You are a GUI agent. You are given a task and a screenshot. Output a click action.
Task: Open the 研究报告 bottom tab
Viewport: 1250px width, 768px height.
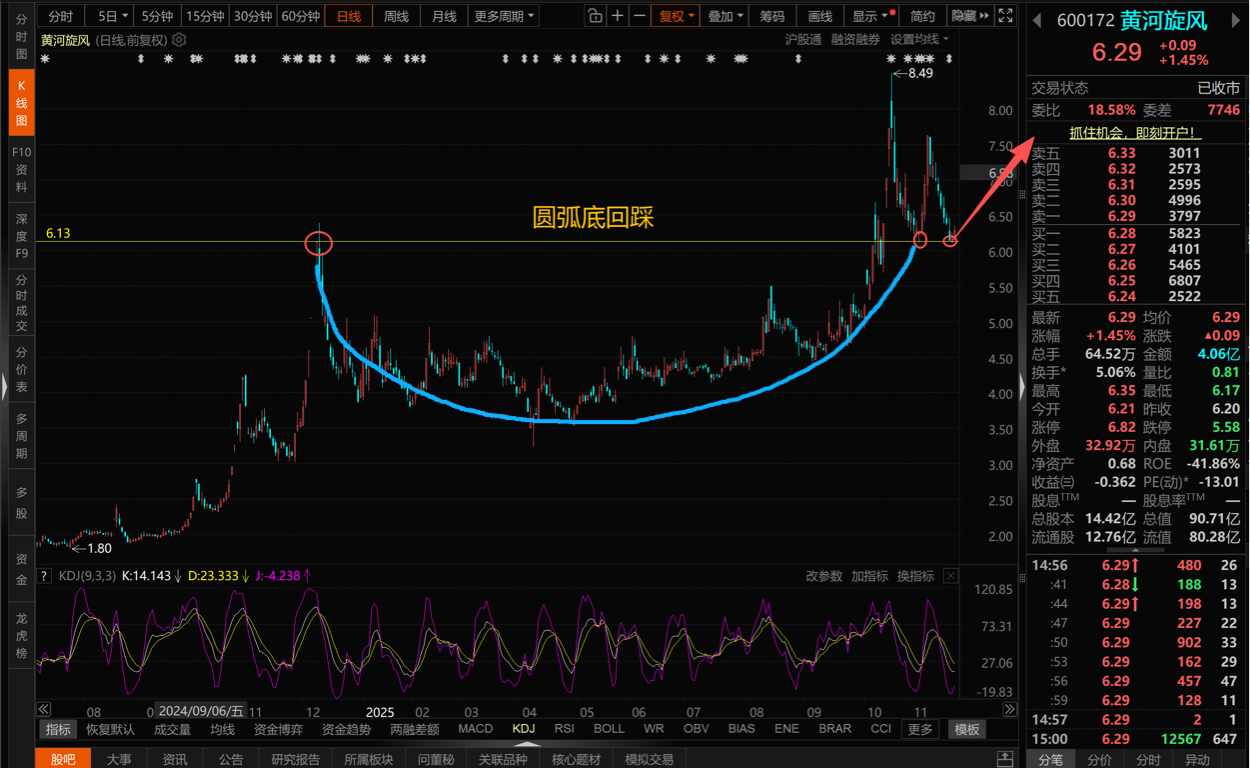(x=296, y=760)
